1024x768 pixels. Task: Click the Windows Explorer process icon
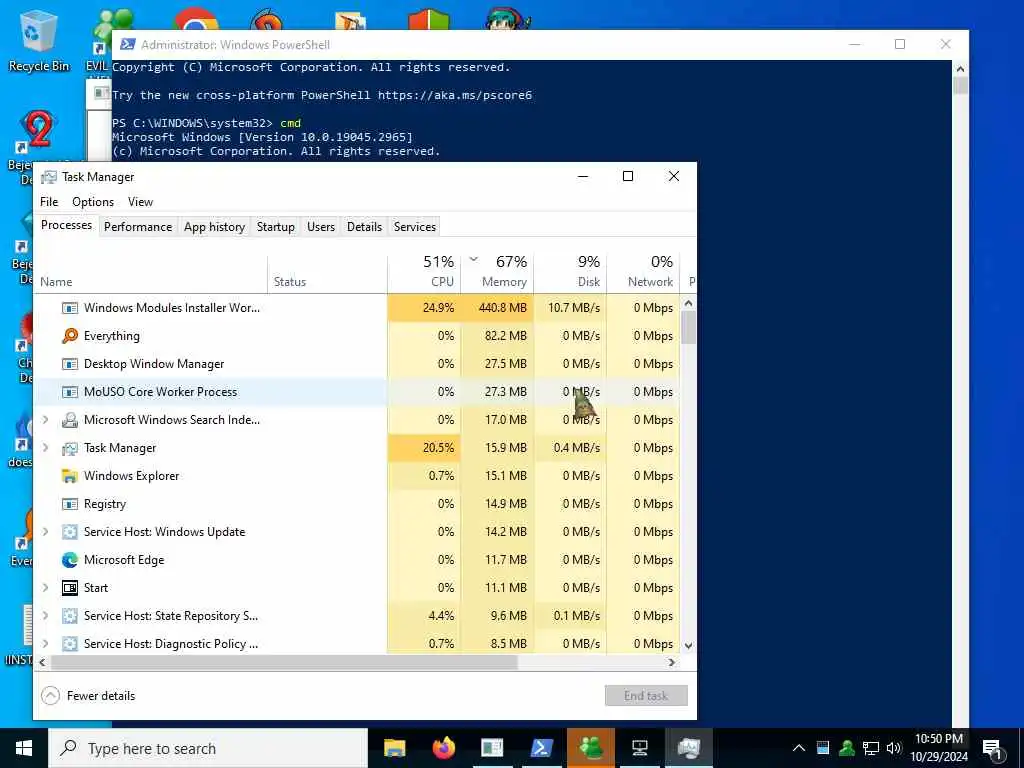coord(70,476)
